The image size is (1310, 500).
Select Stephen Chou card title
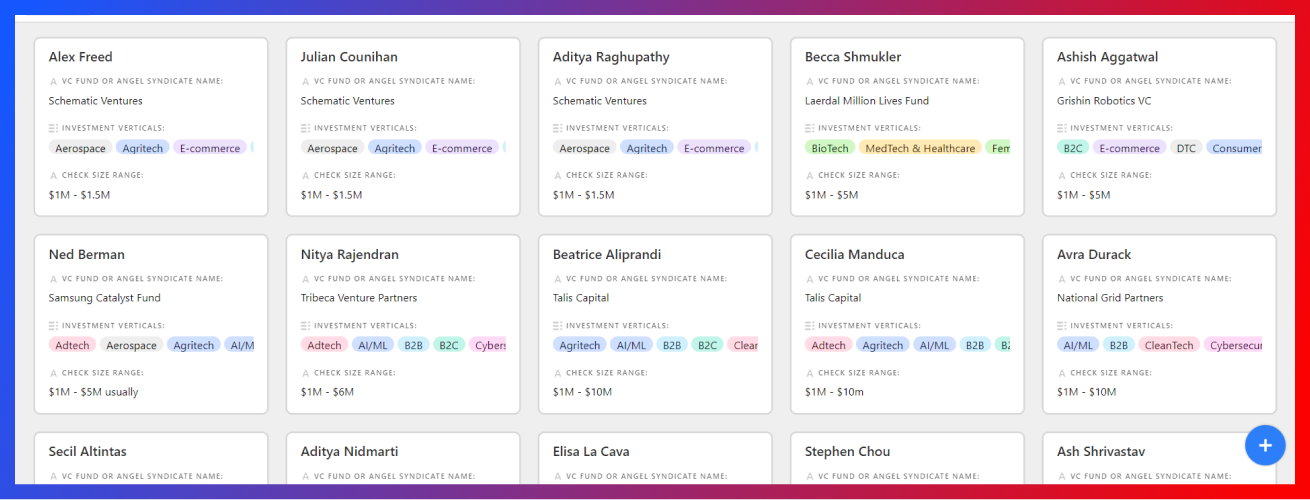click(847, 452)
